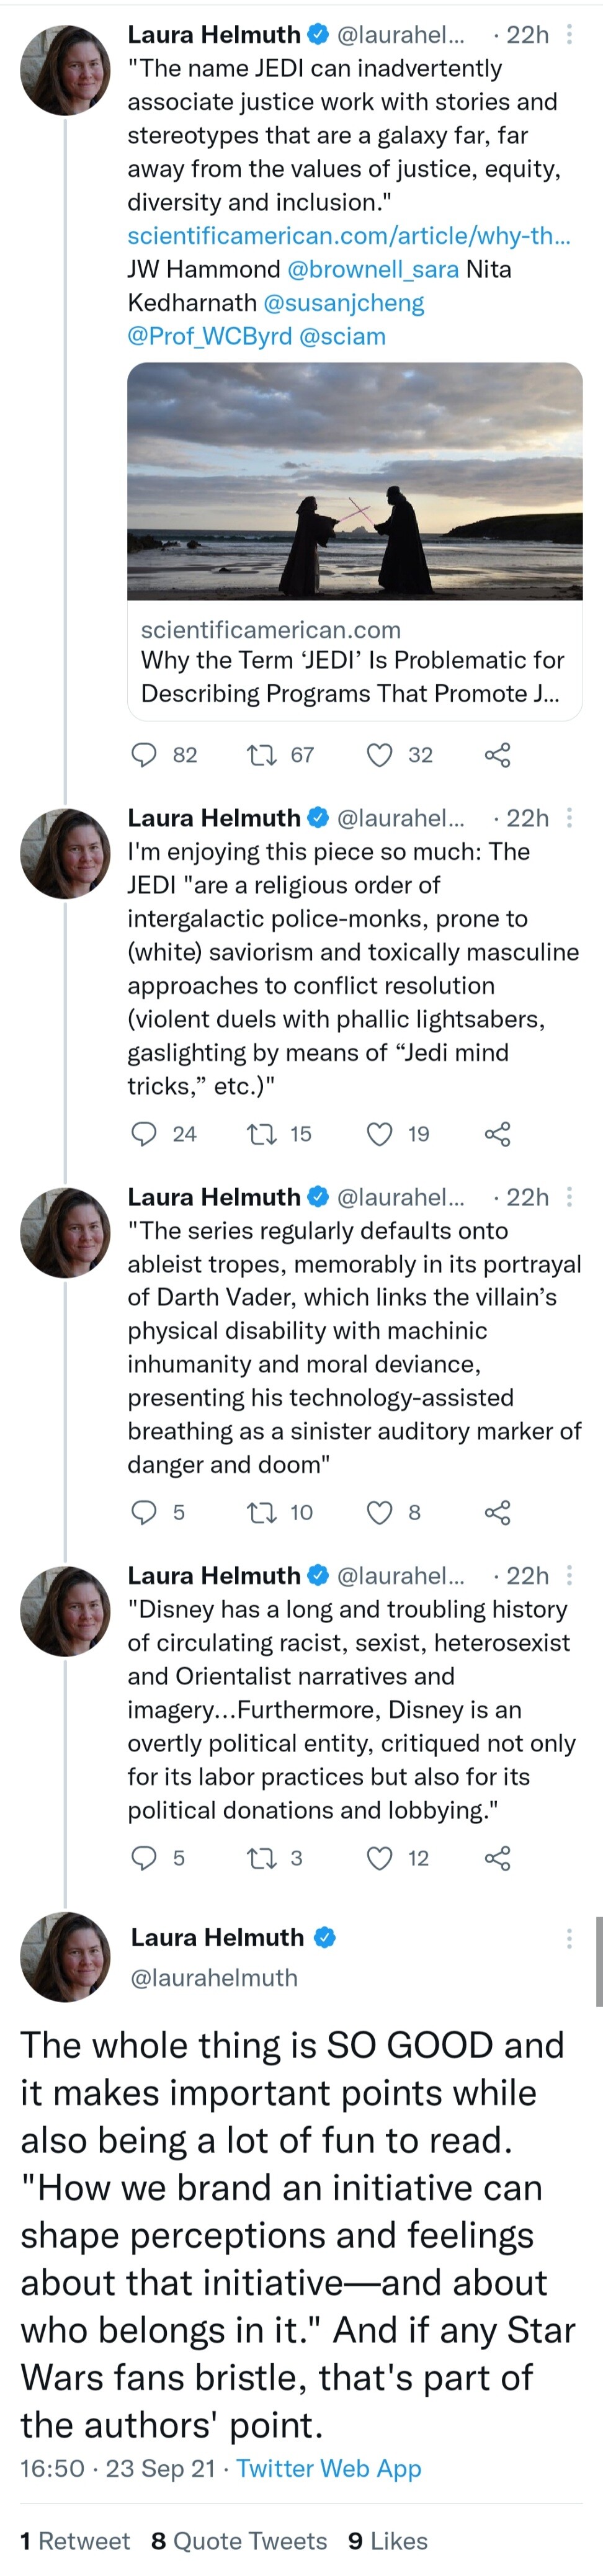Visit the @brownell_sara profile mention
The image size is (603, 2576).
coord(373,270)
